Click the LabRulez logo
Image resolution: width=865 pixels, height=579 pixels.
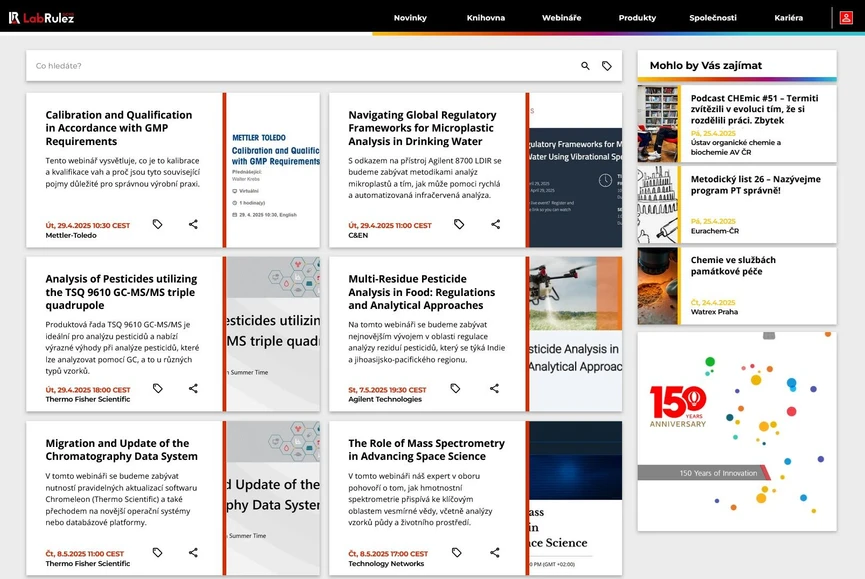pos(41,18)
